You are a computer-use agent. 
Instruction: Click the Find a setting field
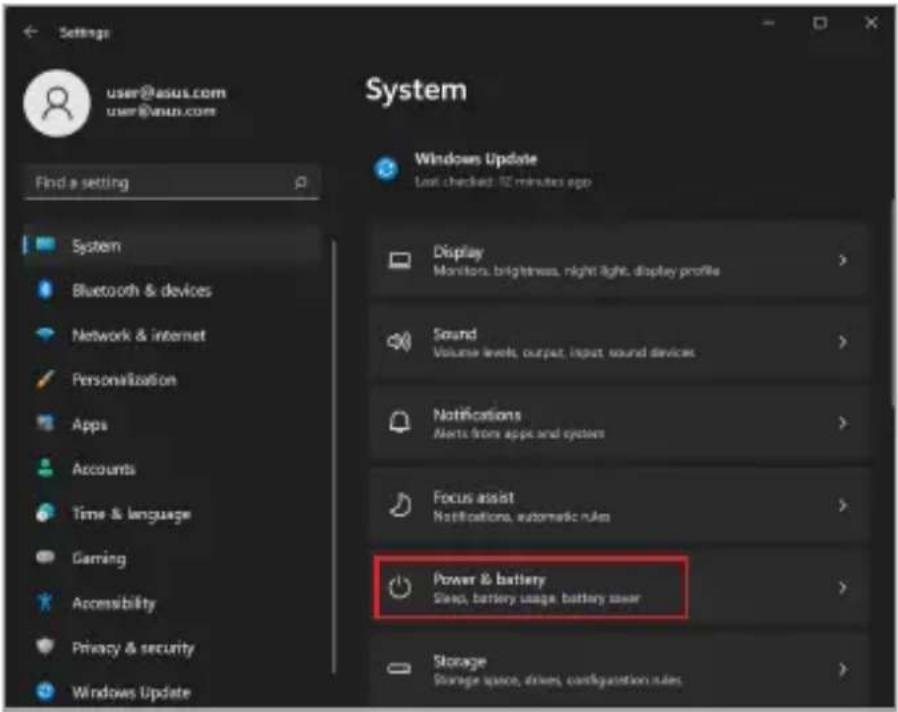click(x=171, y=183)
